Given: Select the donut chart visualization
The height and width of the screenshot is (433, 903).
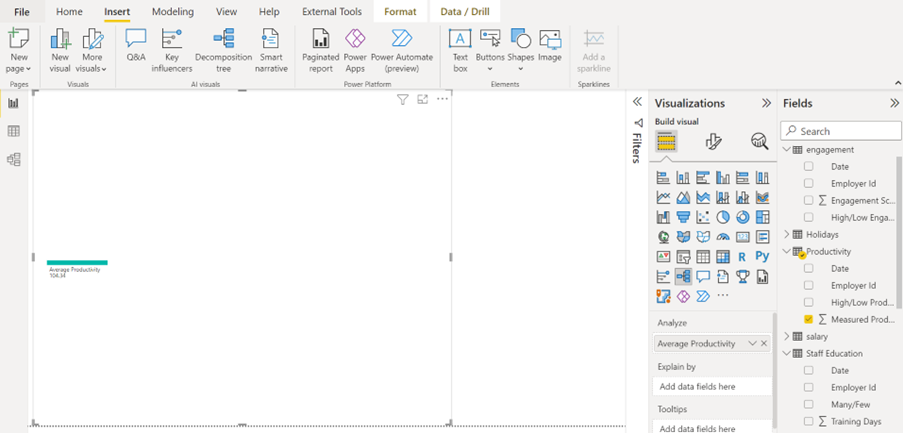Looking at the screenshot, I should (x=742, y=216).
